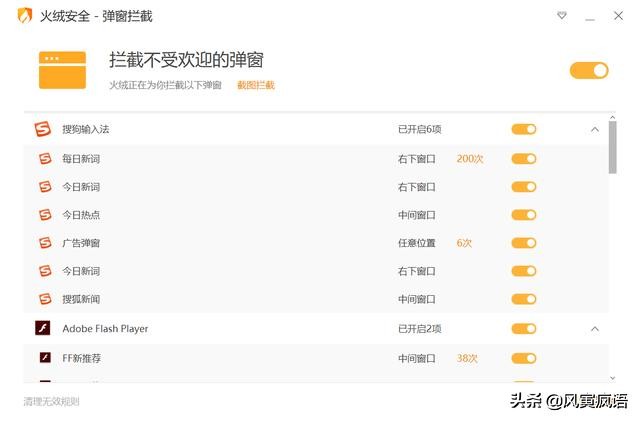Turn off the FF新推荐 switch
The height and width of the screenshot is (421, 640).
[x=524, y=358]
